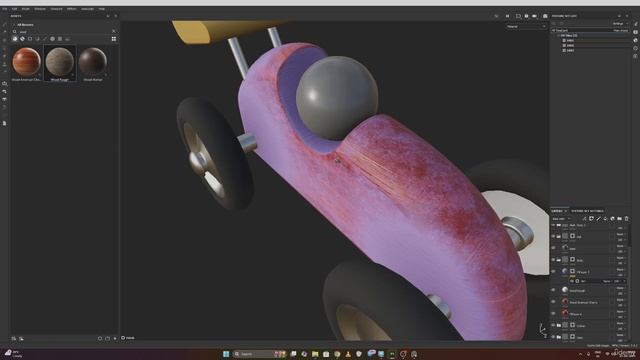This screenshot has height=360, width=640.
Task: Select the 1002 UV tile row
Action: tap(570, 45)
